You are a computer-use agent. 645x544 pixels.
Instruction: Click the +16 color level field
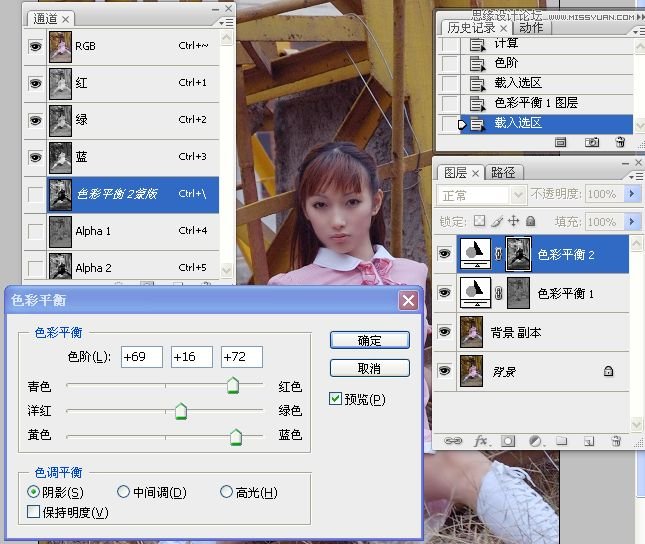pyautogui.click(x=192, y=356)
